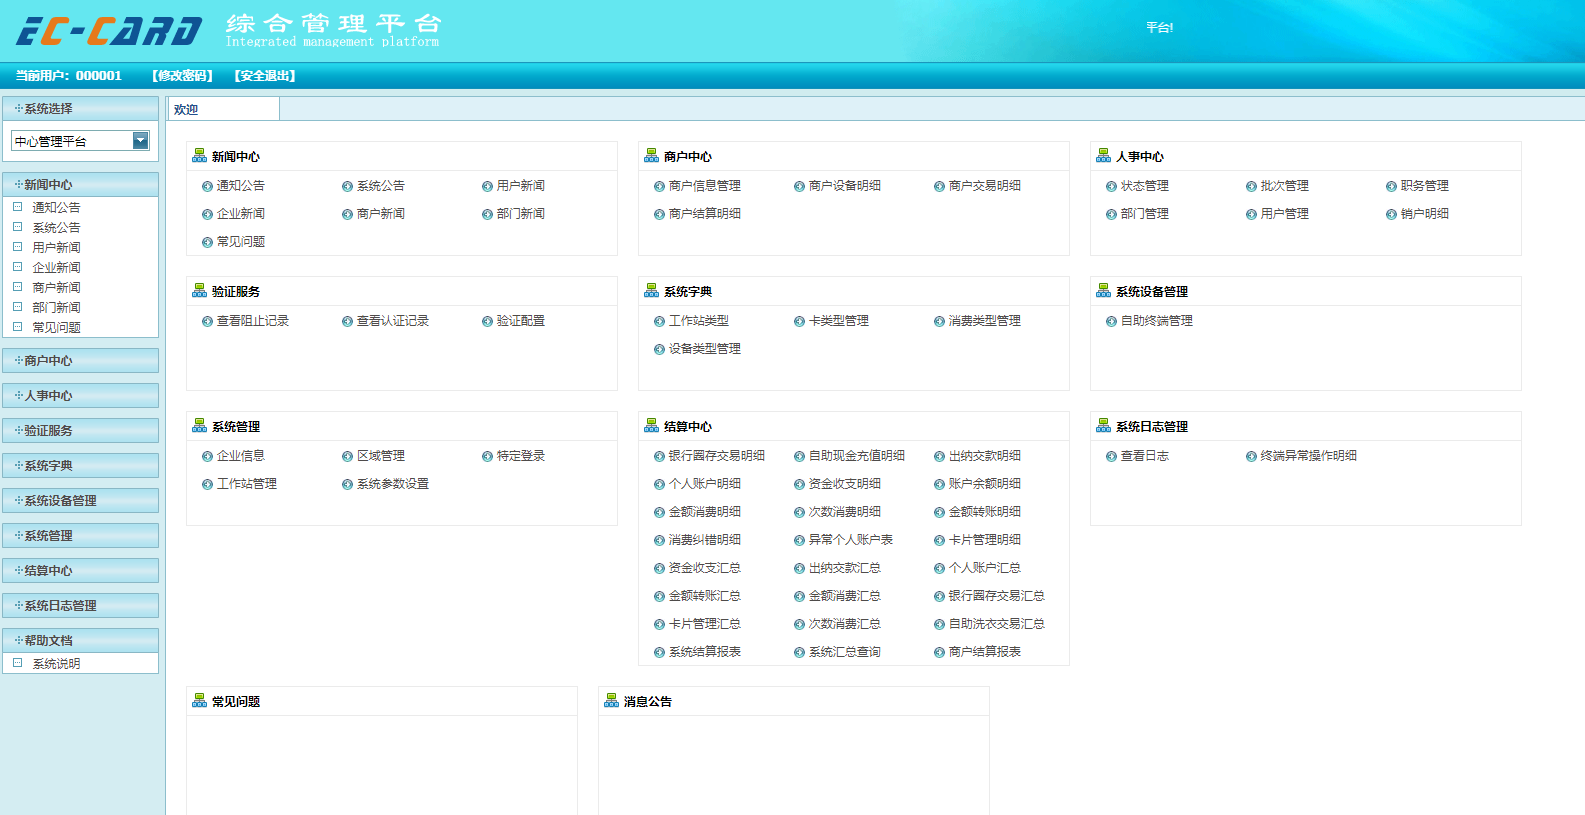
Task: Expand the 验证服务 sidebar section
Action: (80, 430)
